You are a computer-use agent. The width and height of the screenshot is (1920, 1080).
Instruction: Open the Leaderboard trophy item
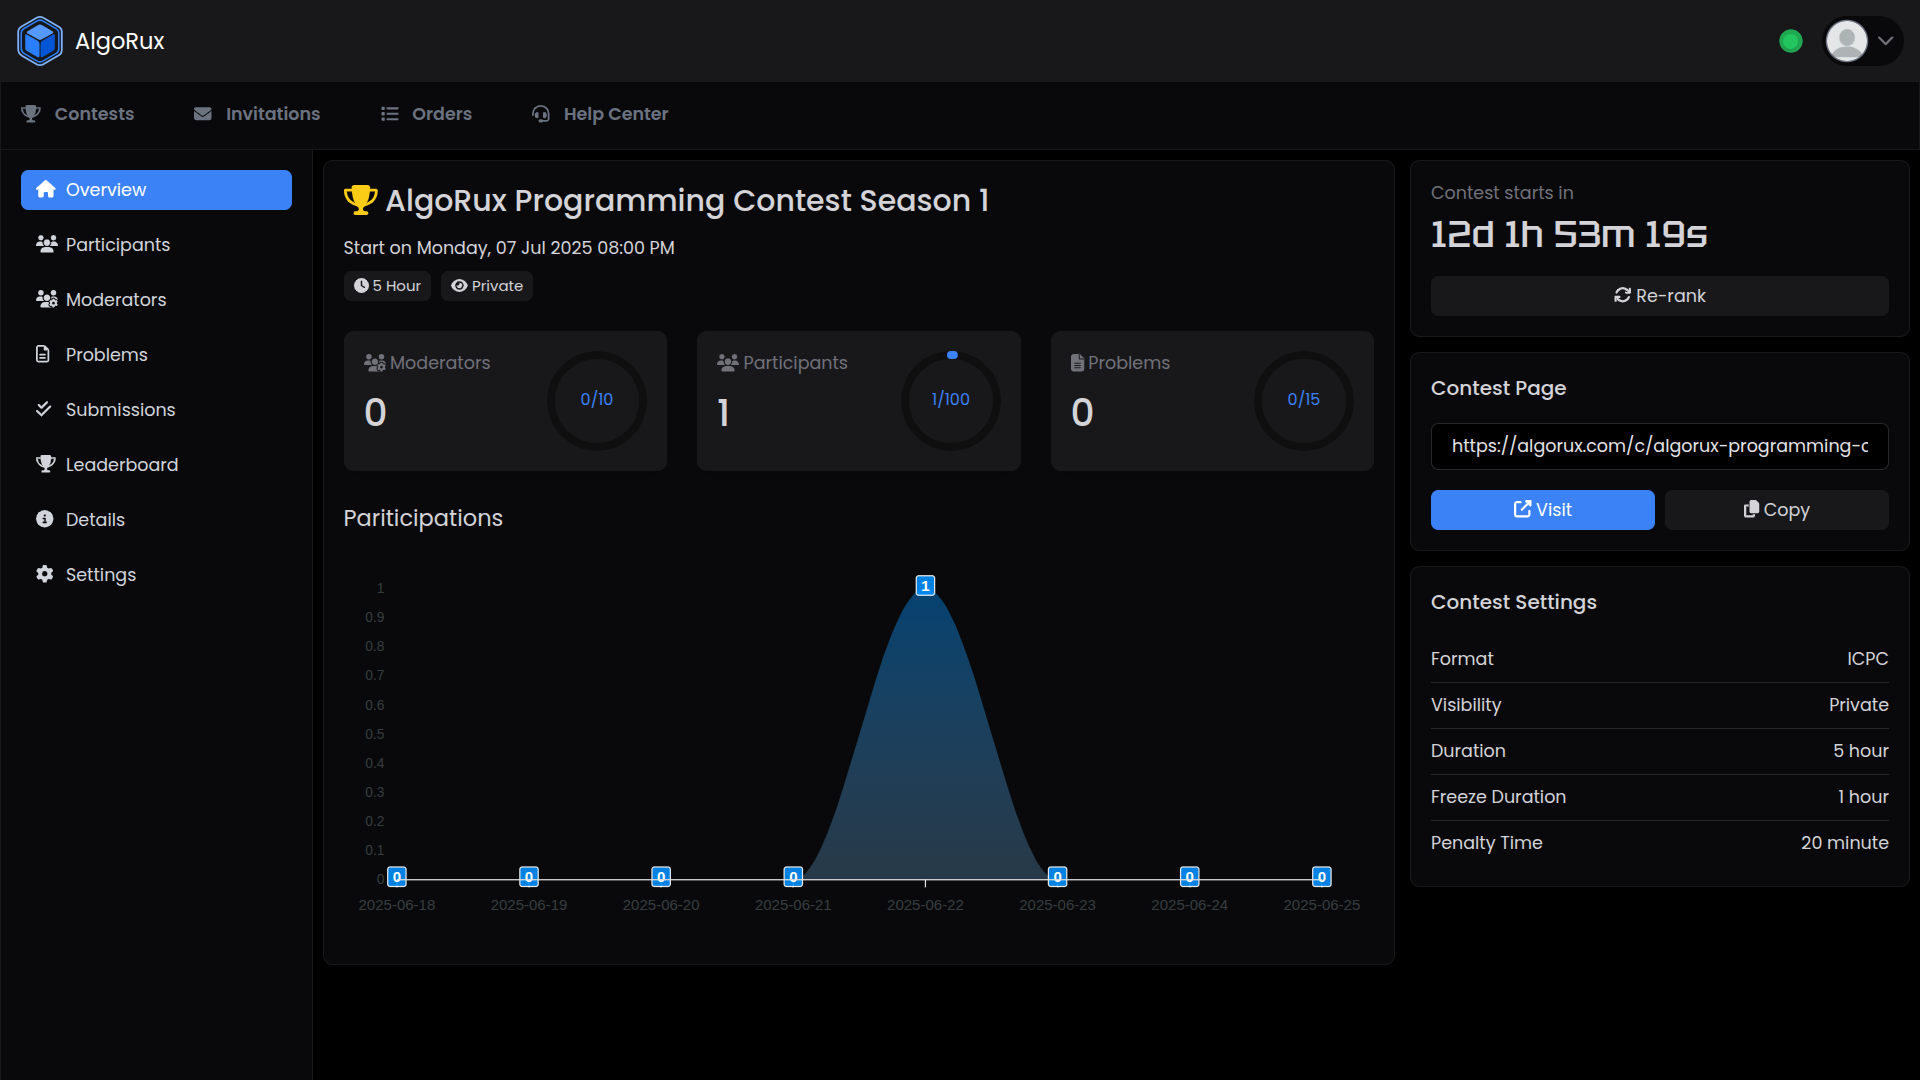pyautogui.click(x=121, y=465)
